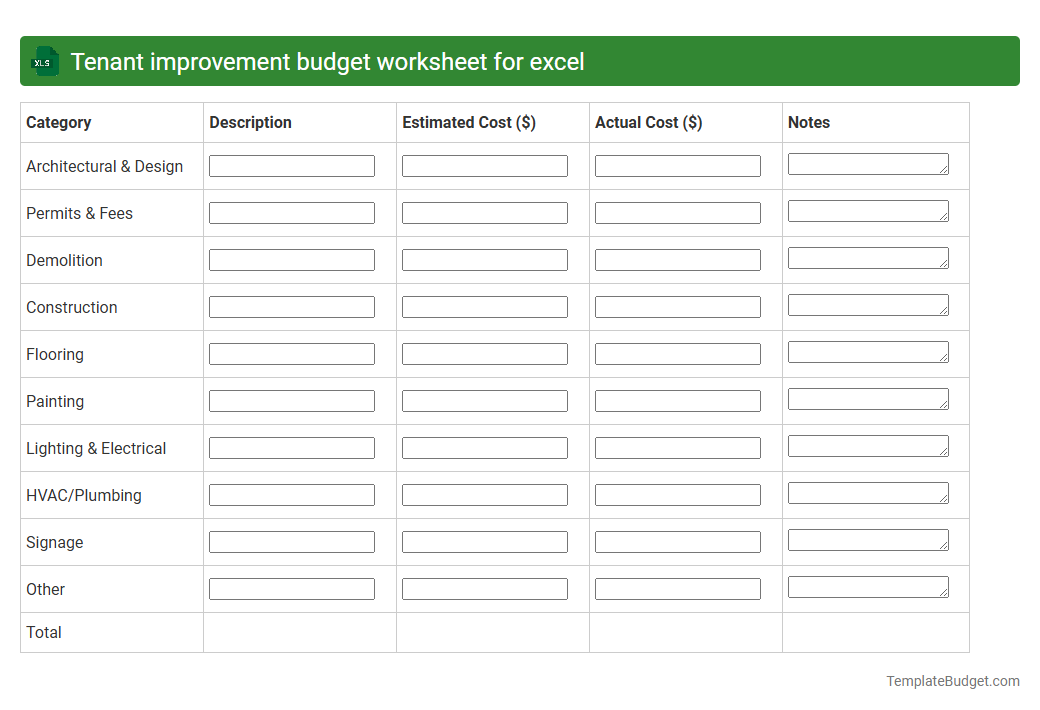Click the Estimated Cost field for Other
Image resolution: width=1040 pixels, height=710 pixels.
484,588
